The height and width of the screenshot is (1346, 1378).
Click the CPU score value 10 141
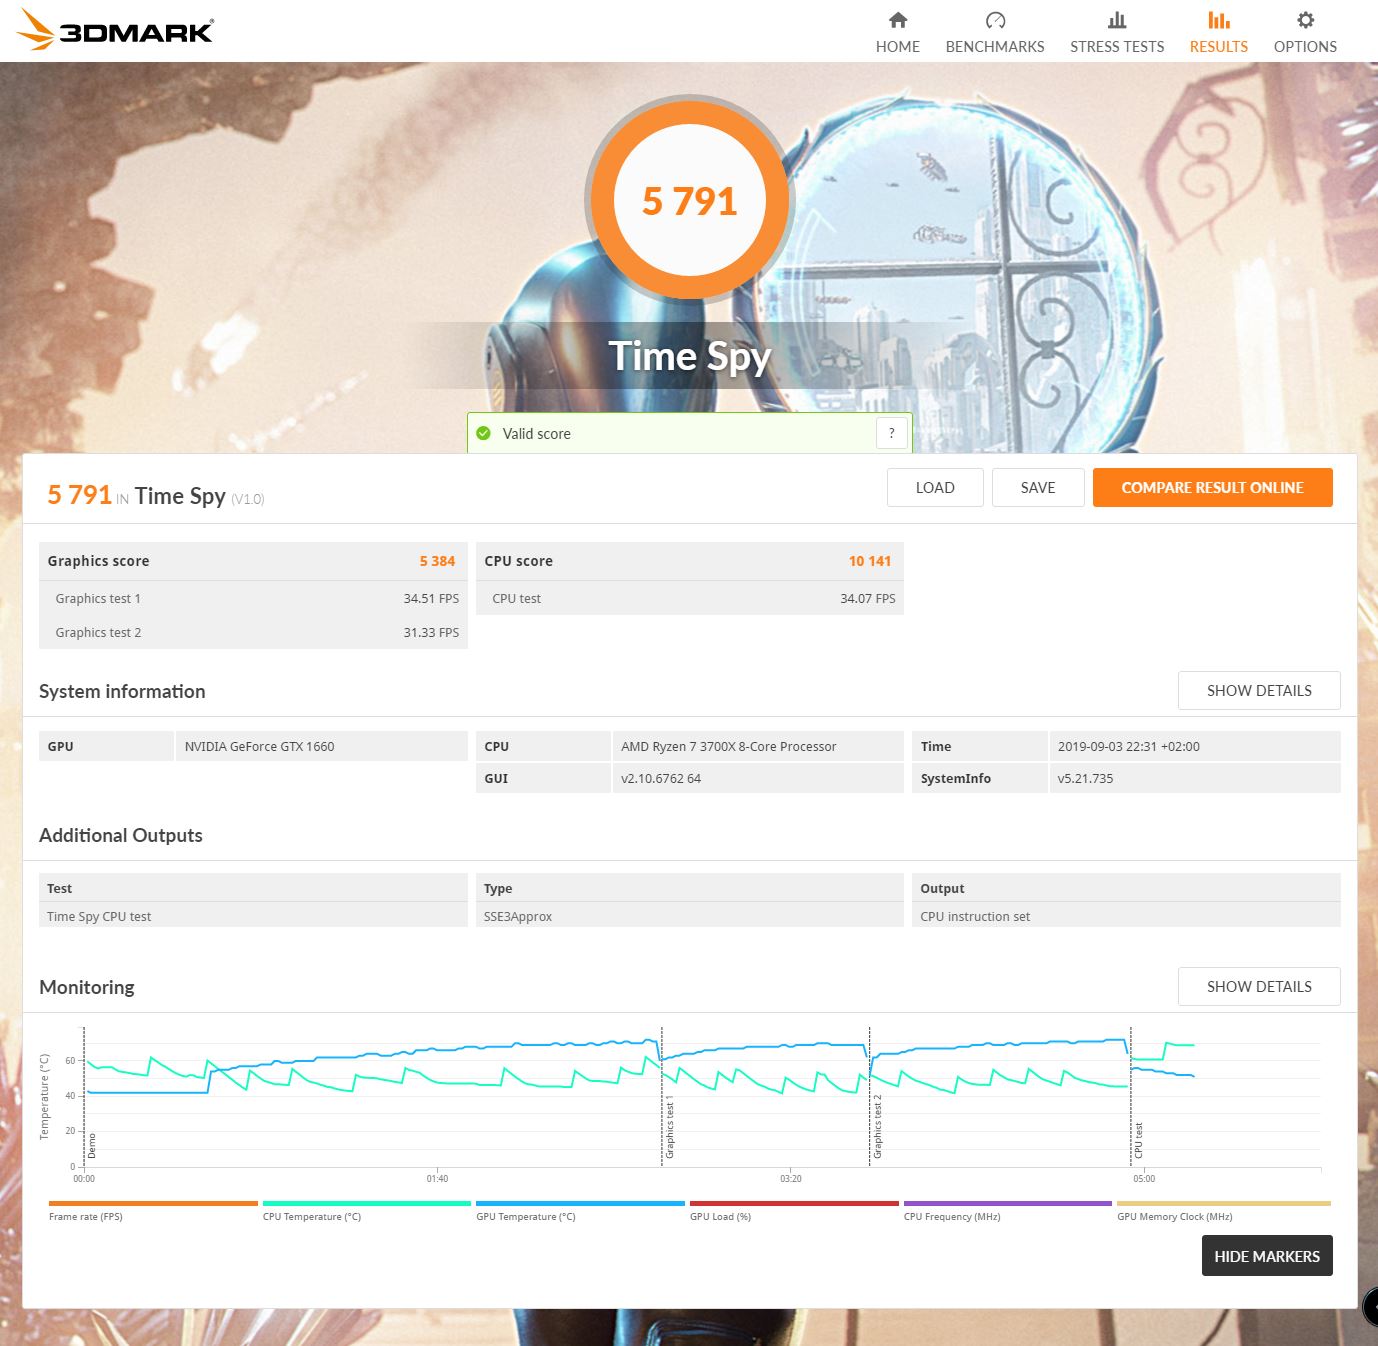click(870, 561)
